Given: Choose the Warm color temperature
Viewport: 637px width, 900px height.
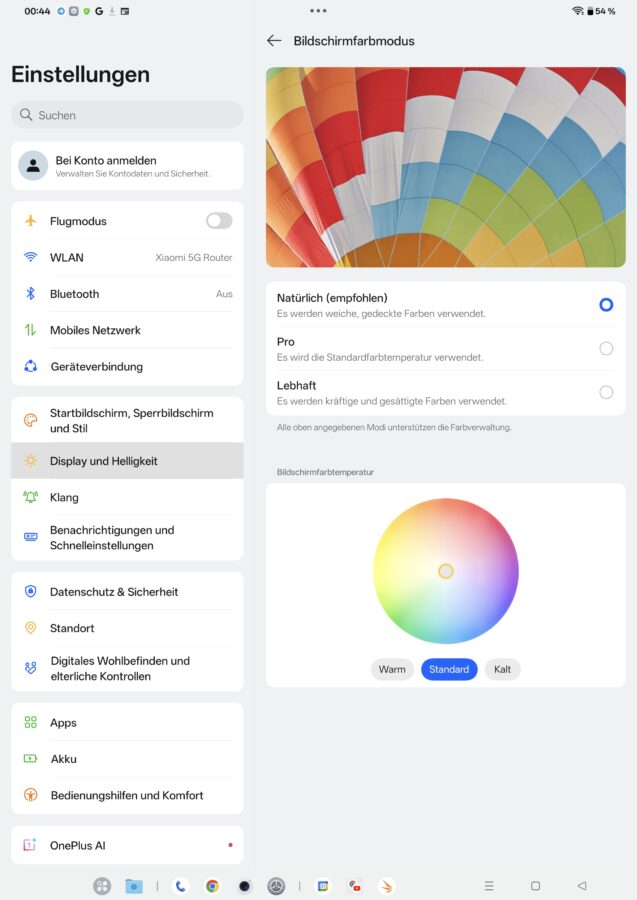Looking at the screenshot, I should pyautogui.click(x=392, y=669).
